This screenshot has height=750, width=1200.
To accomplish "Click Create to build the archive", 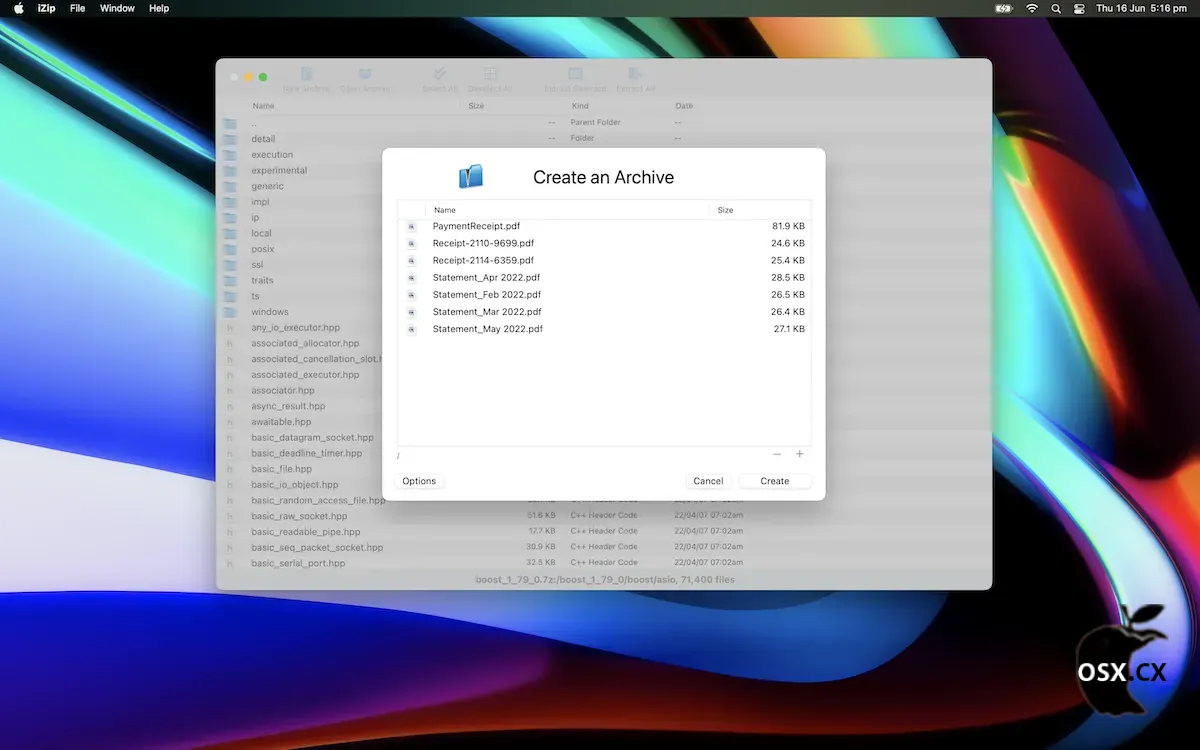I will click(x=774, y=481).
